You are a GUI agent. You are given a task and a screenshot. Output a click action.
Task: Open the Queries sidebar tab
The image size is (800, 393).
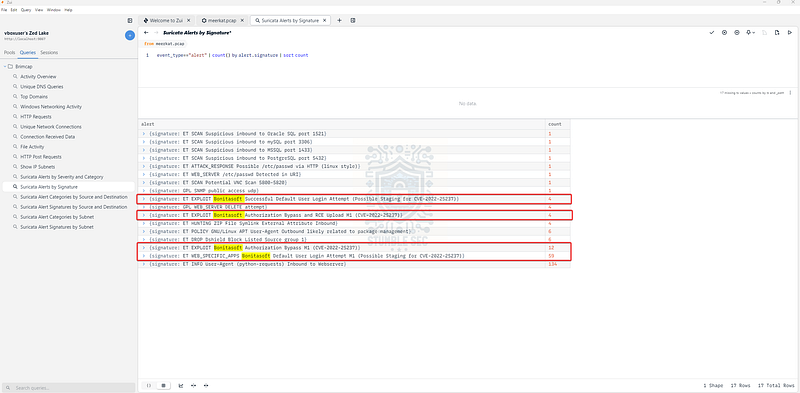coord(28,53)
